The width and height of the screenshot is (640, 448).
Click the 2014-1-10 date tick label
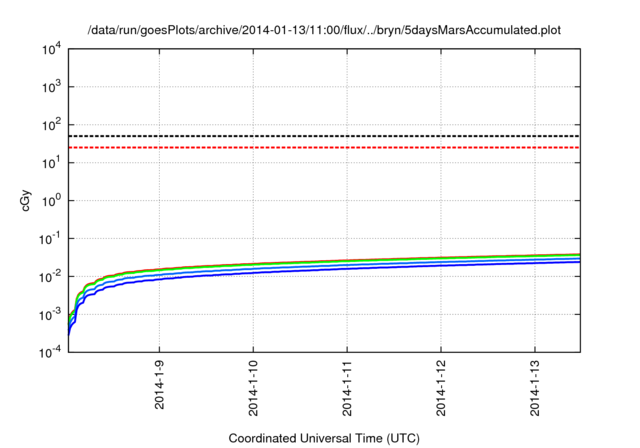click(253, 388)
